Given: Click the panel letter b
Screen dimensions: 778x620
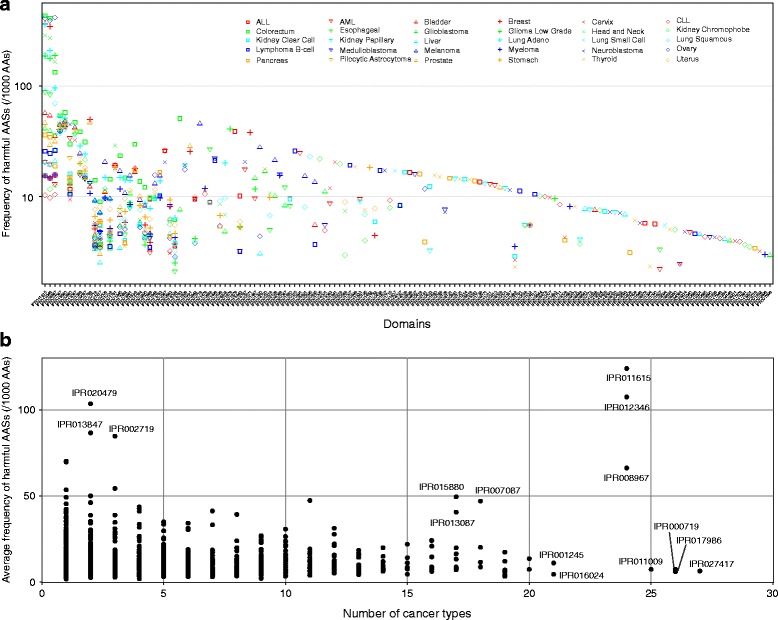Looking at the screenshot, I should click(6, 341).
